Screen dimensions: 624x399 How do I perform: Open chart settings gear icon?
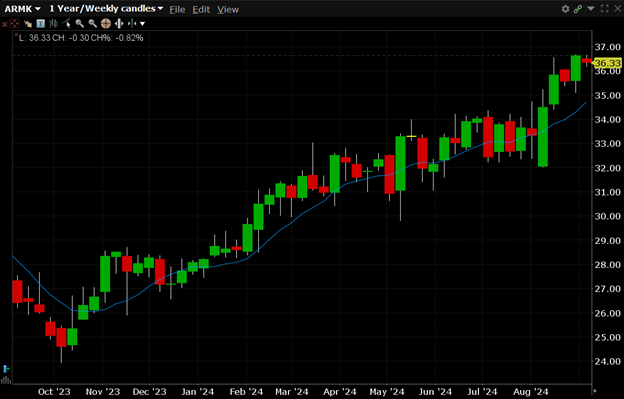tap(565, 9)
